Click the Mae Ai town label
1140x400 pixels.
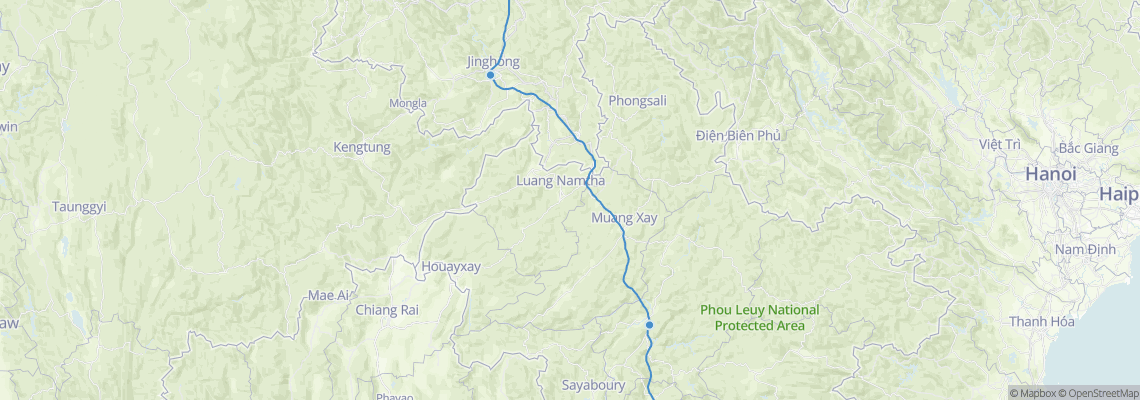pyautogui.click(x=329, y=295)
